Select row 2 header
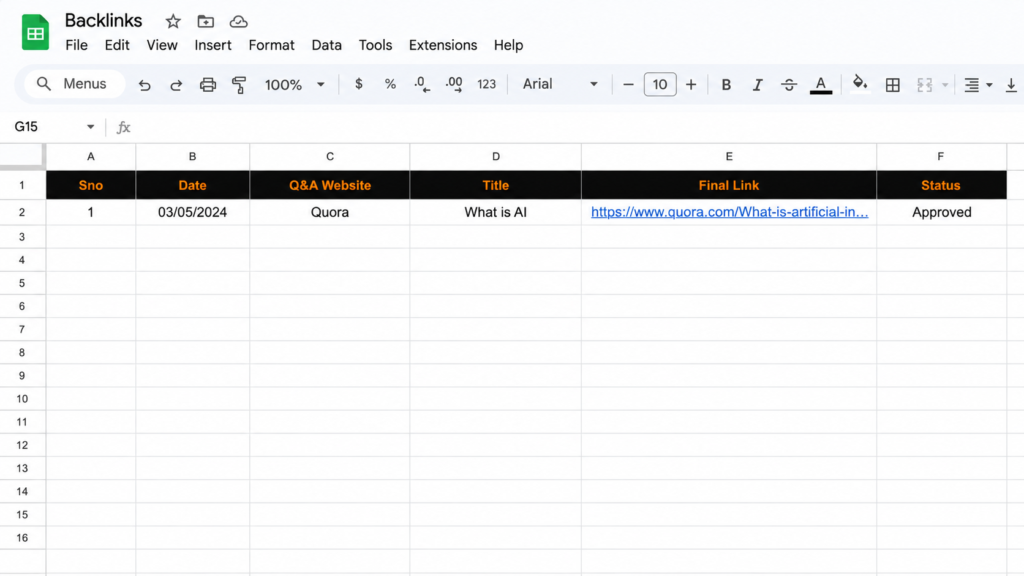Screen dimensions: 1024x576 pyautogui.click(x=22, y=212)
